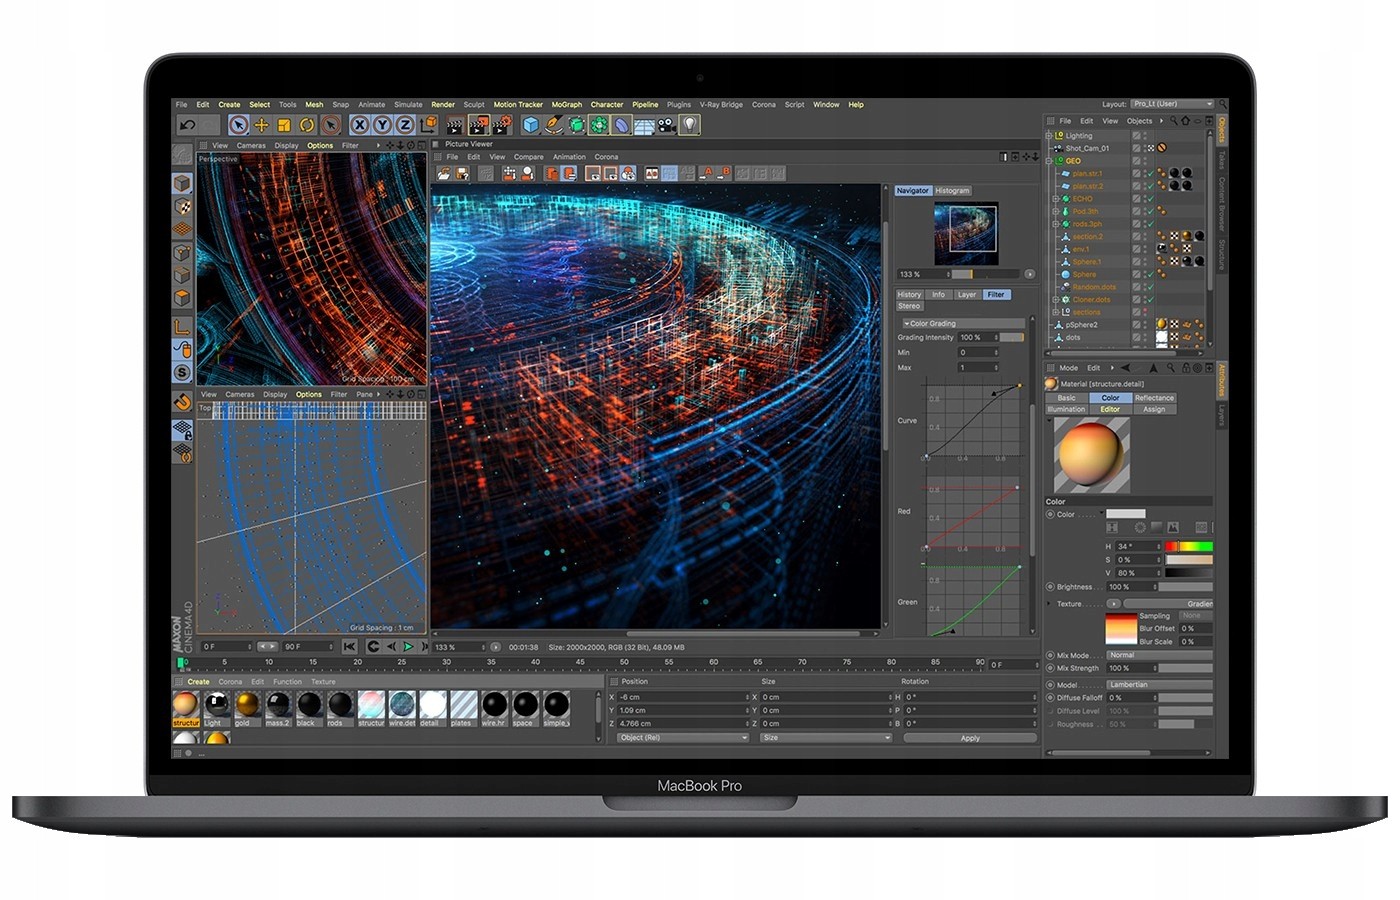Select the Scale tool icon
Image resolution: width=1400 pixels, height=900 pixels.
(x=284, y=125)
